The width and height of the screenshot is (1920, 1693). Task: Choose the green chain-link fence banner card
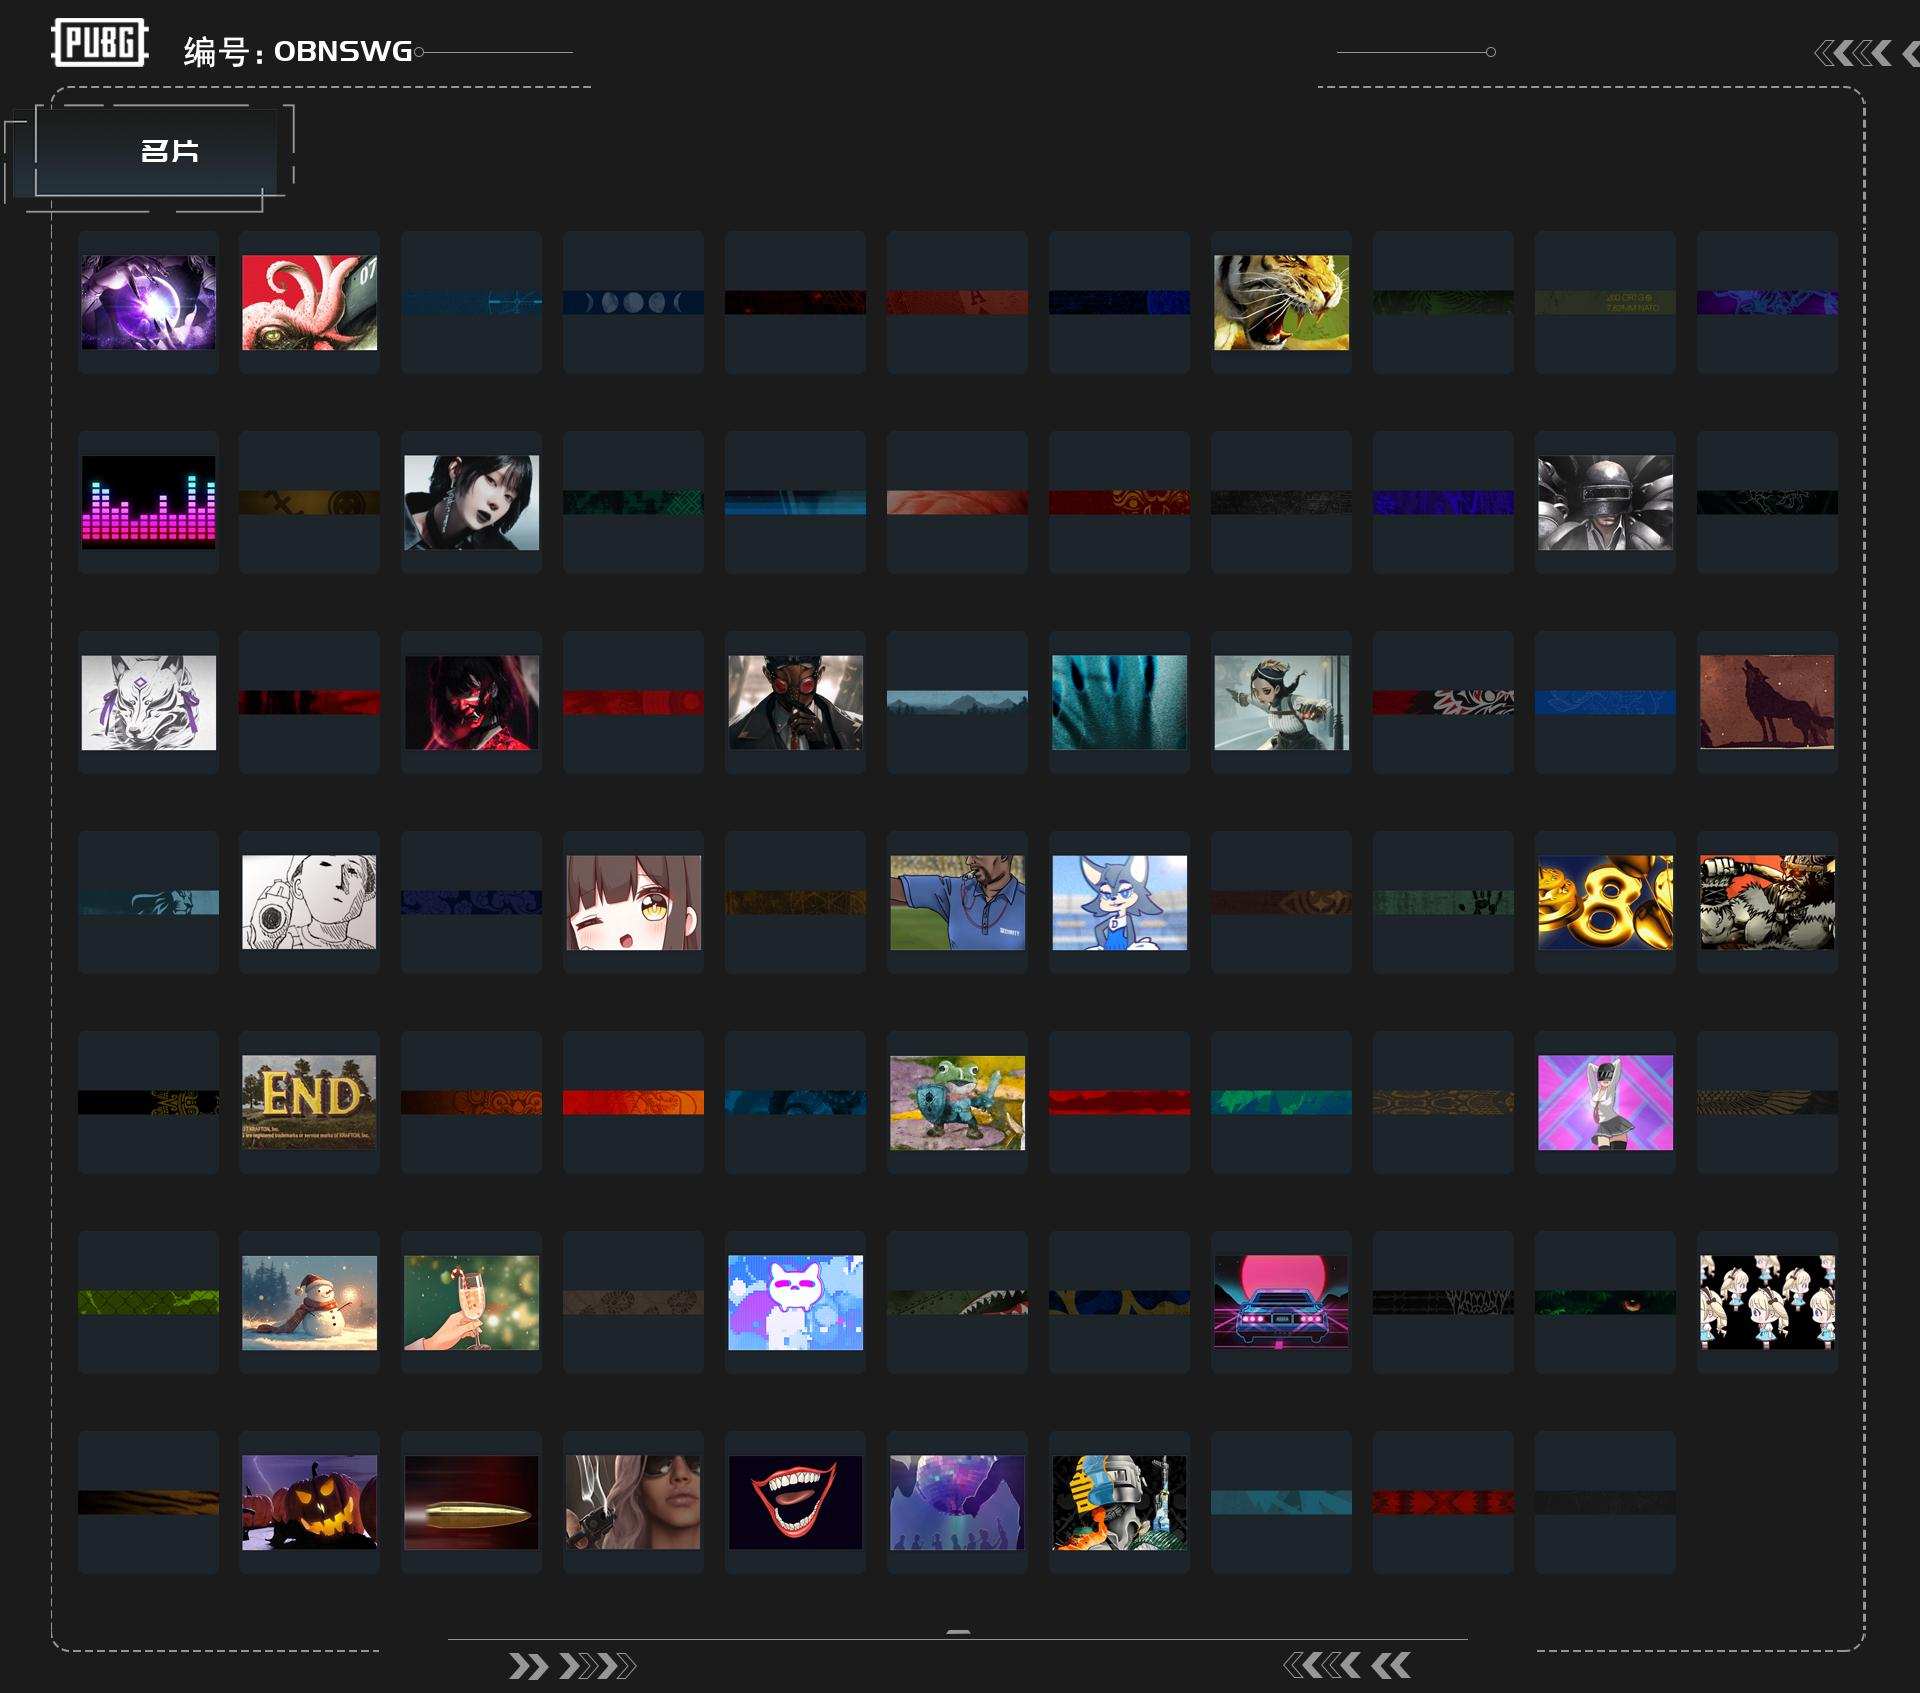coord(148,1302)
